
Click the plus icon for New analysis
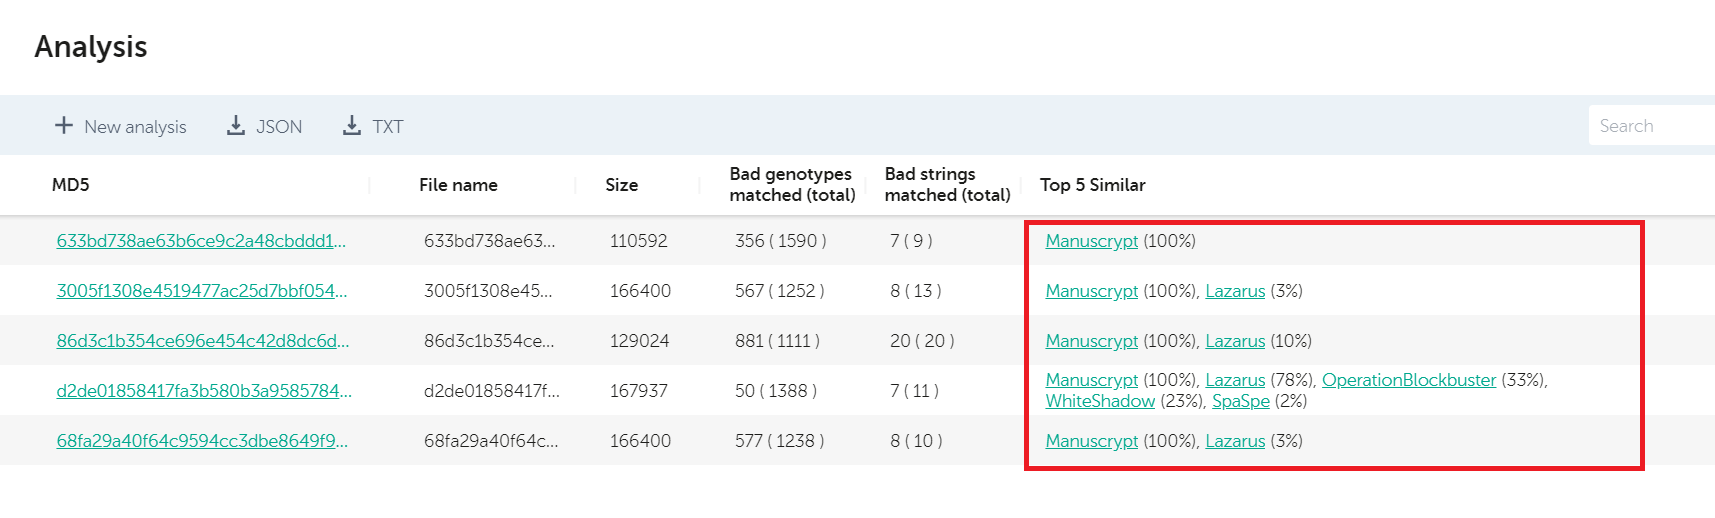click(64, 125)
